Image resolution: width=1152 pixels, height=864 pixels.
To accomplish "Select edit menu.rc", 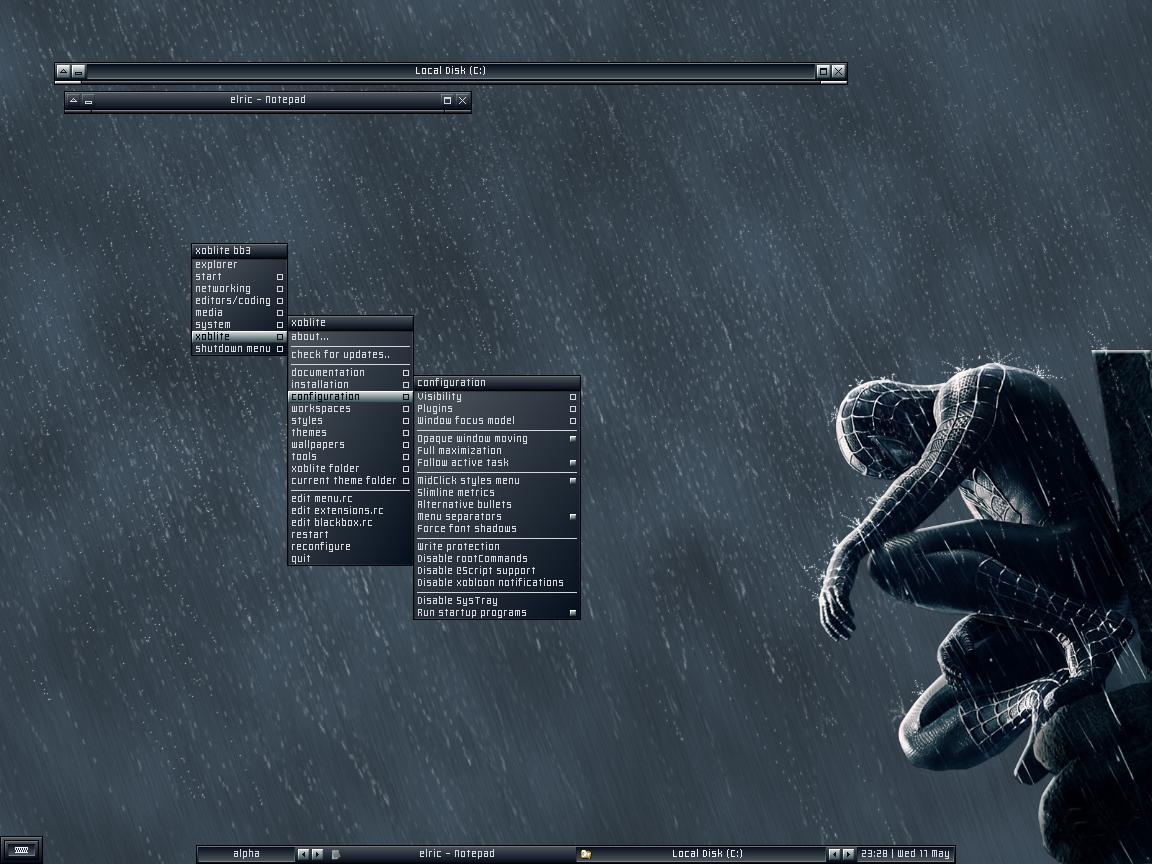I will pos(350,499).
